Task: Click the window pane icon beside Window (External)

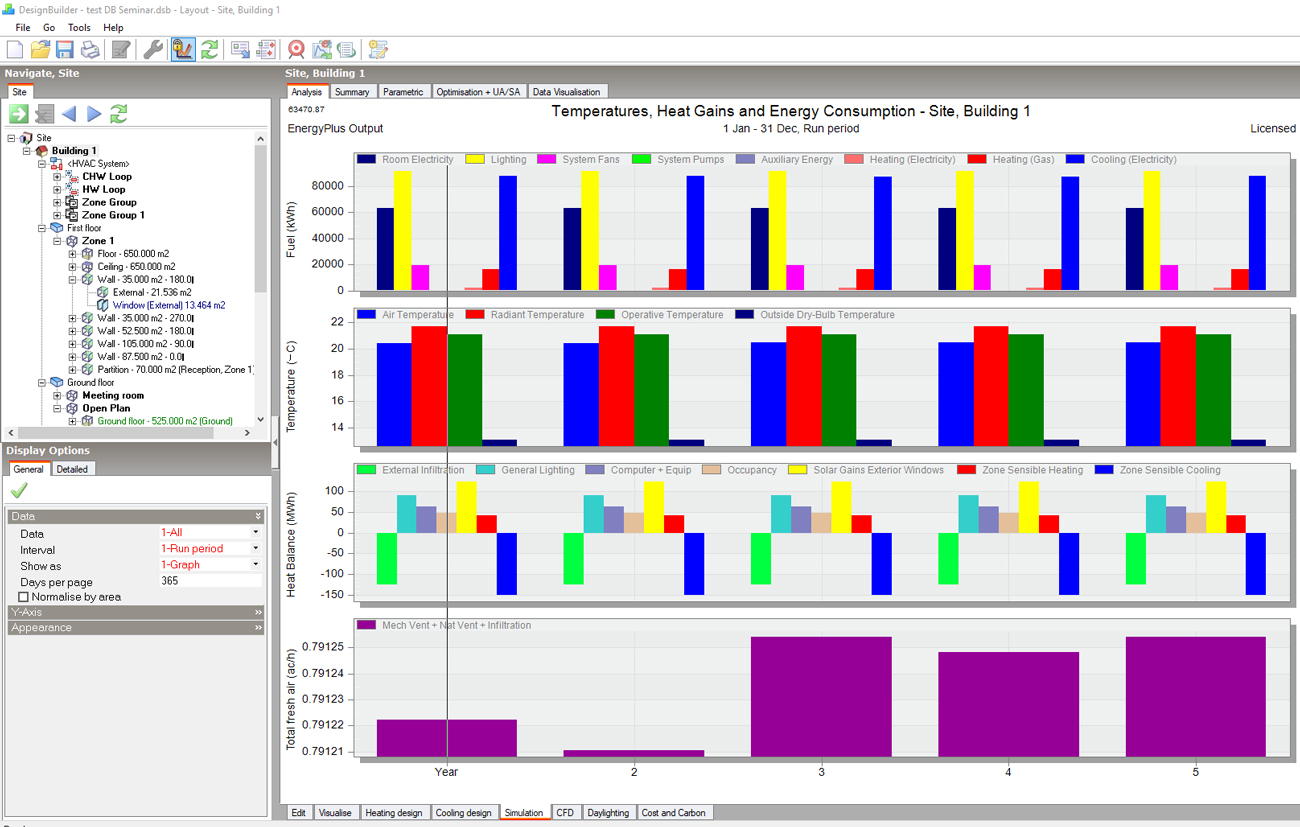Action: tap(102, 305)
